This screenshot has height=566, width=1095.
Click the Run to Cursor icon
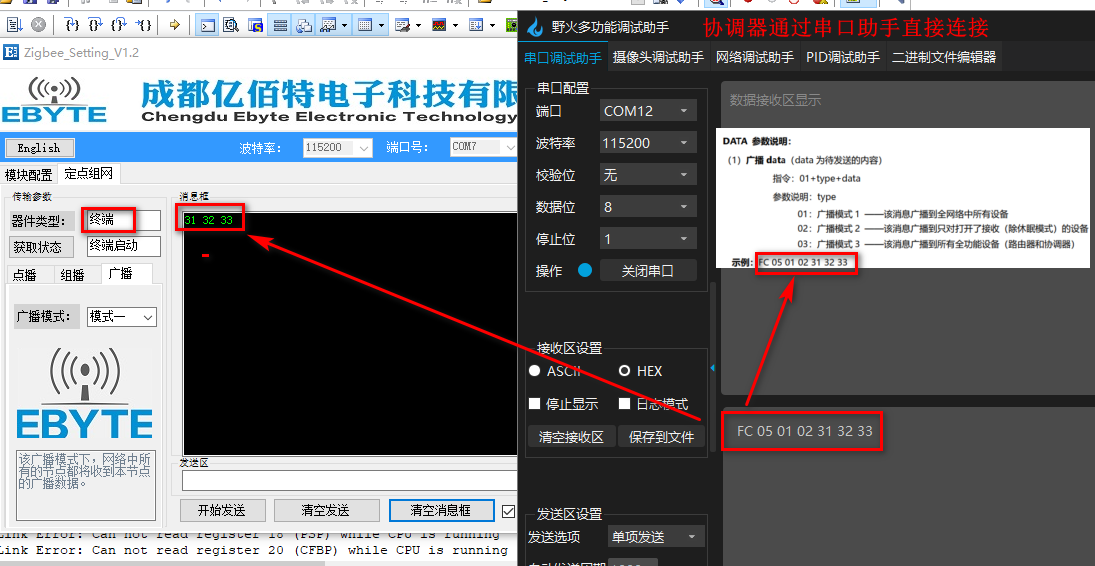[x=144, y=26]
